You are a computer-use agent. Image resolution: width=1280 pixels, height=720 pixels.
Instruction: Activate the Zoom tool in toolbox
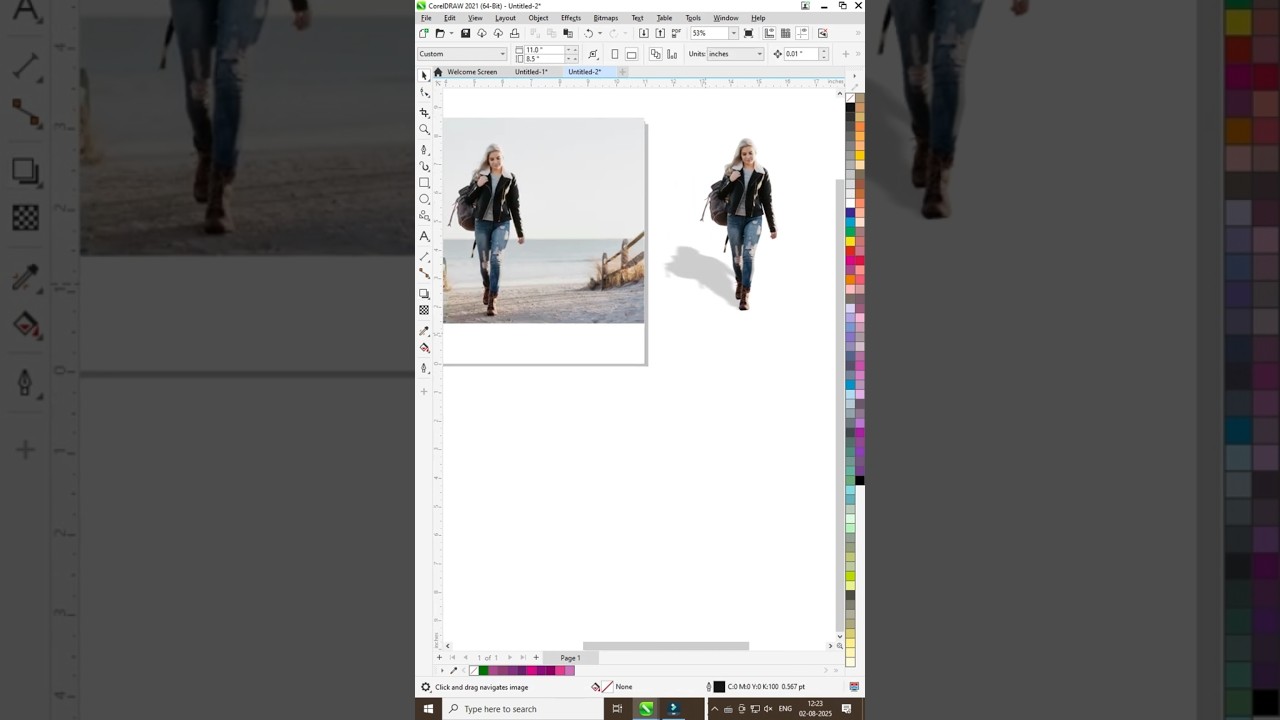[x=424, y=130]
